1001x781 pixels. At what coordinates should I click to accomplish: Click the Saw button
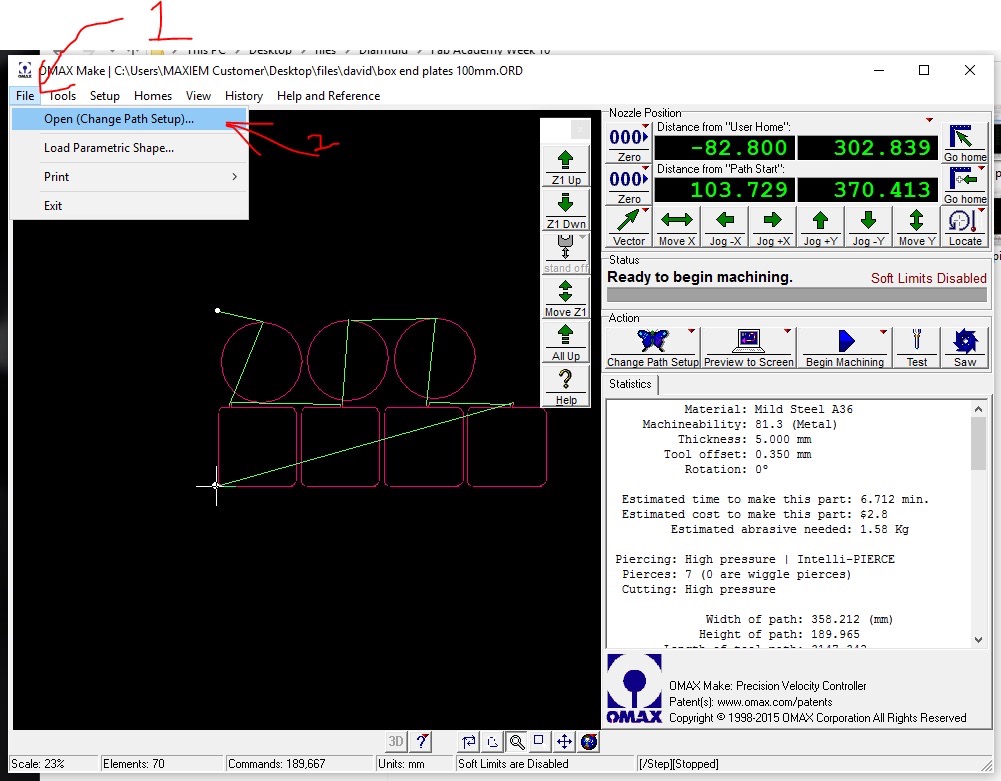[965, 348]
